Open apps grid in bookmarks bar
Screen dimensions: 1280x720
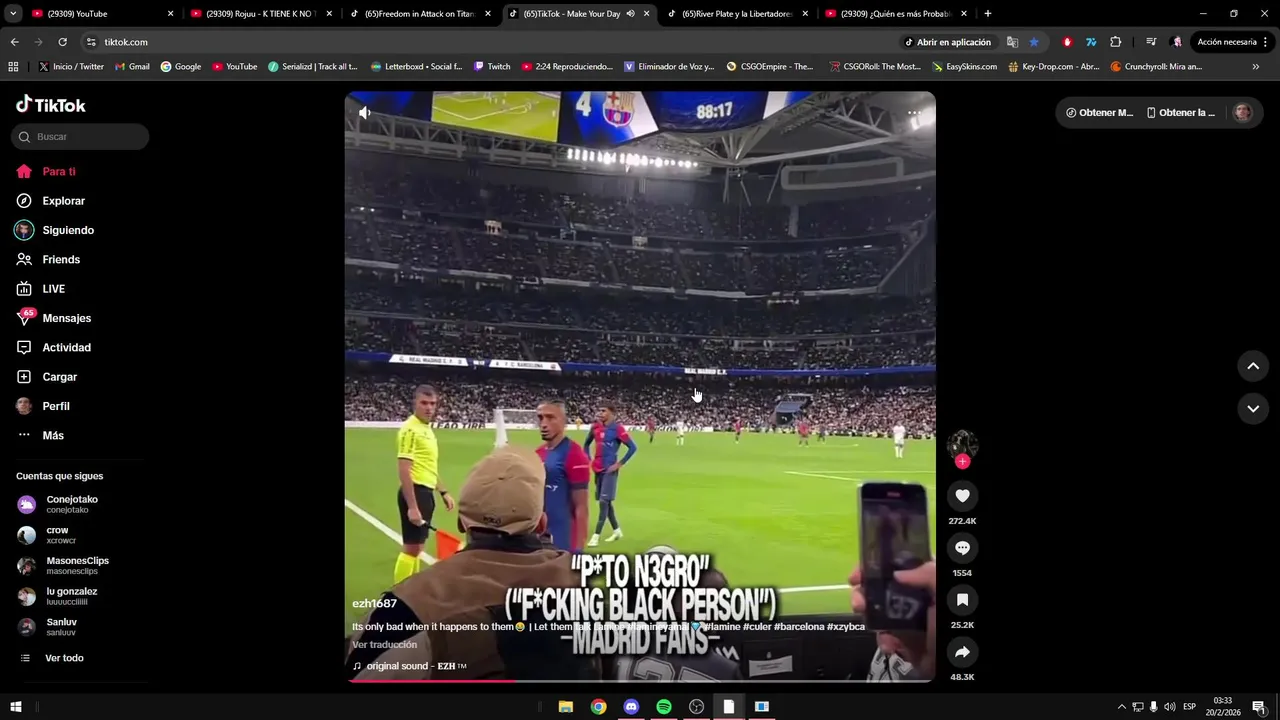click(x=13, y=67)
